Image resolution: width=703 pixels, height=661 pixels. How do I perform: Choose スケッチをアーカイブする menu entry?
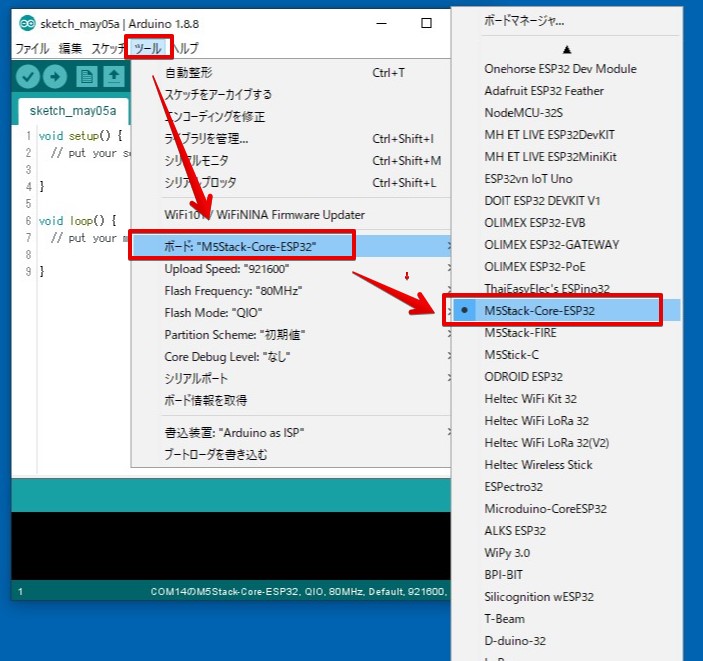point(291,95)
